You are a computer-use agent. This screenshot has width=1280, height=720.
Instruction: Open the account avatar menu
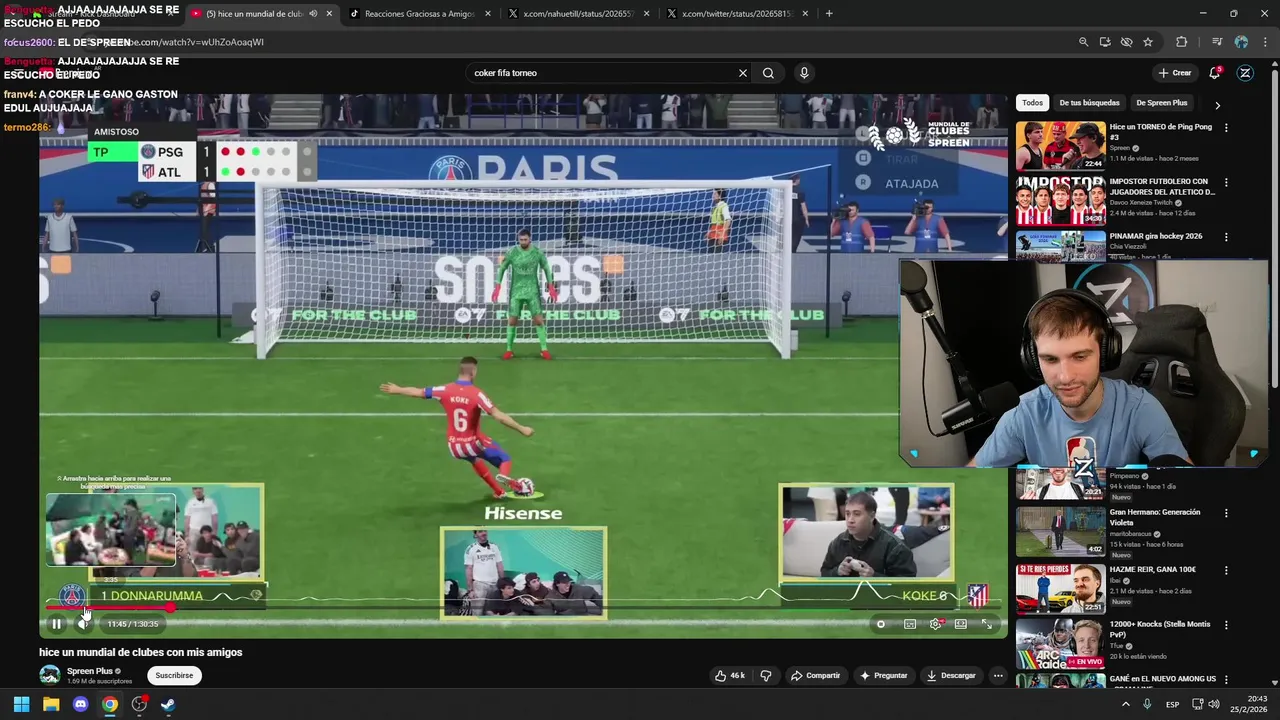pyautogui.click(x=1245, y=73)
